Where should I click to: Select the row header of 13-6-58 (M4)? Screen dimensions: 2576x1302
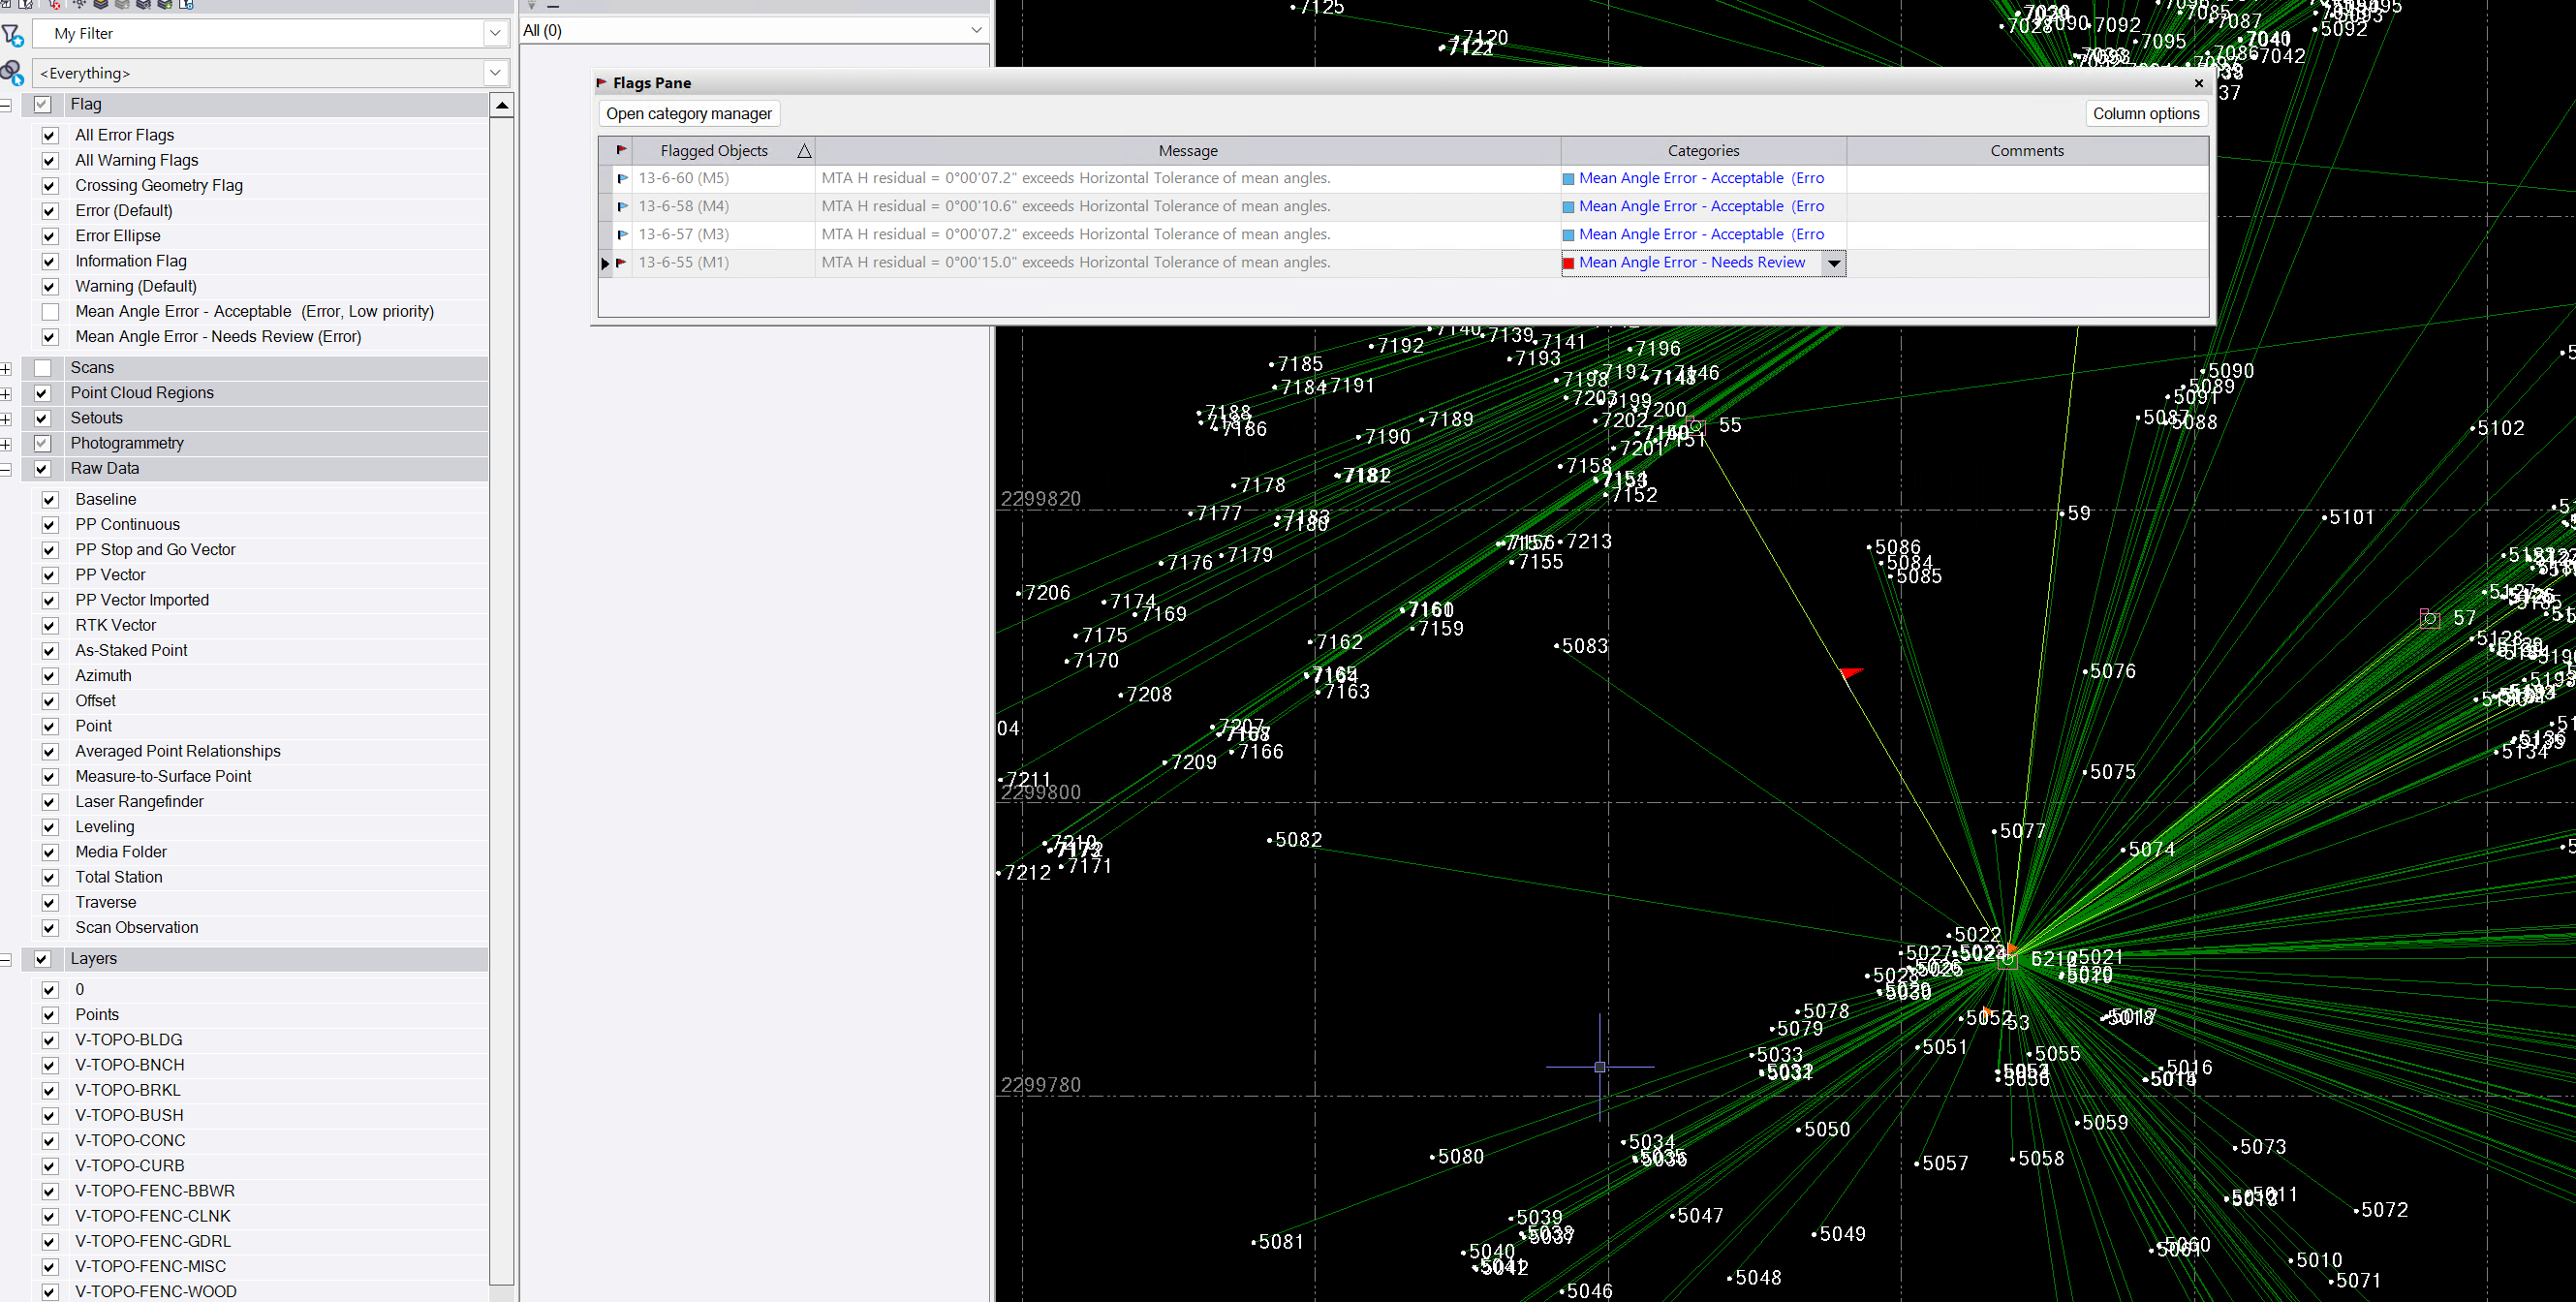pos(606,206)
